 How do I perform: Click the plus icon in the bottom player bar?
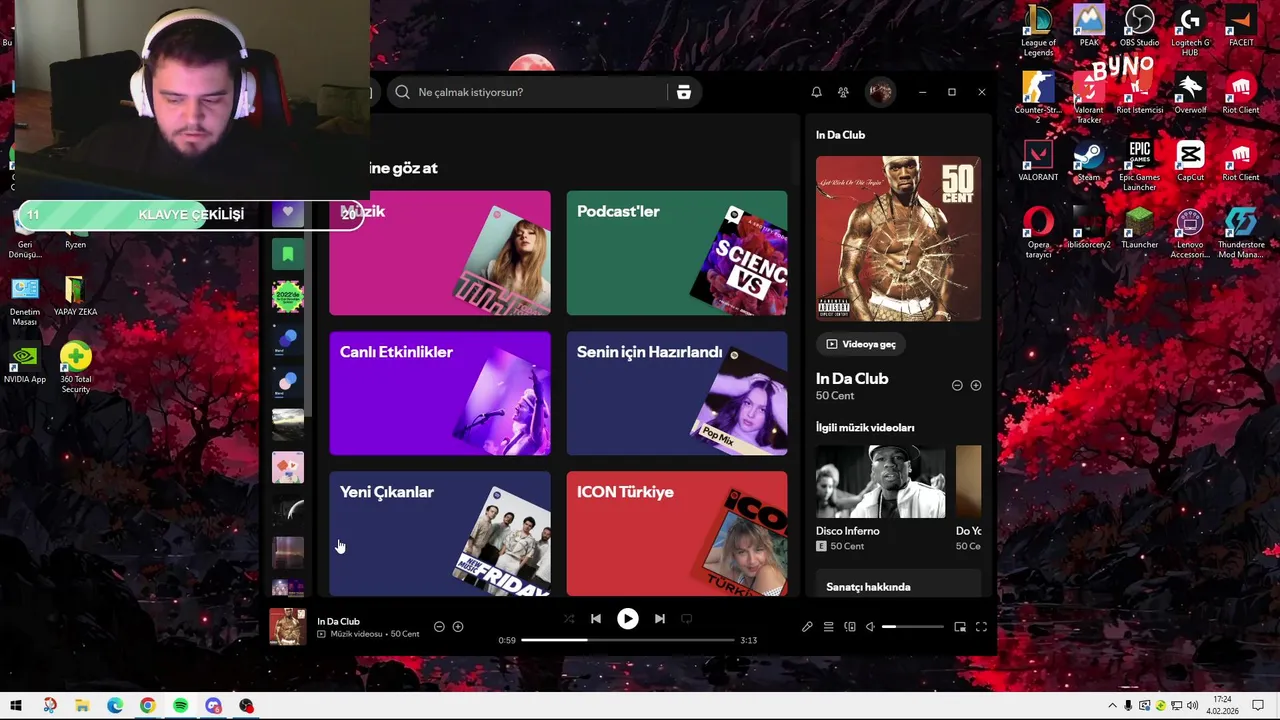[458, 627]
